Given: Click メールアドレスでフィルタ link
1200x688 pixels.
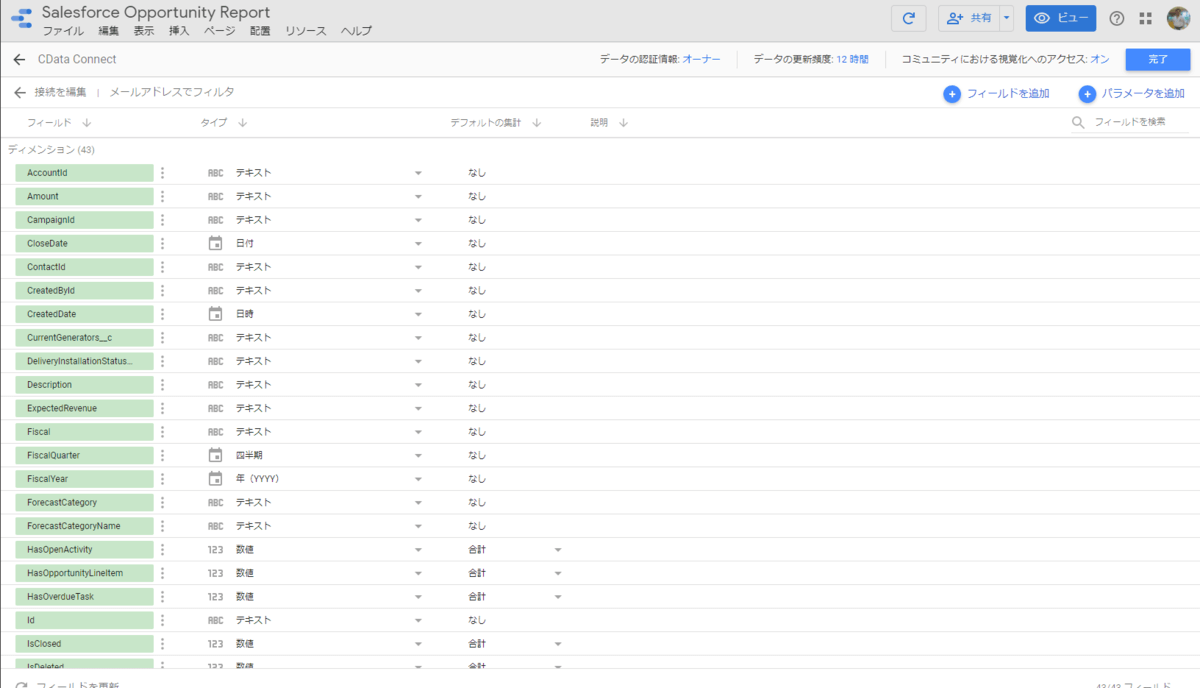Looking at the screenshot, I should [172, 93].
